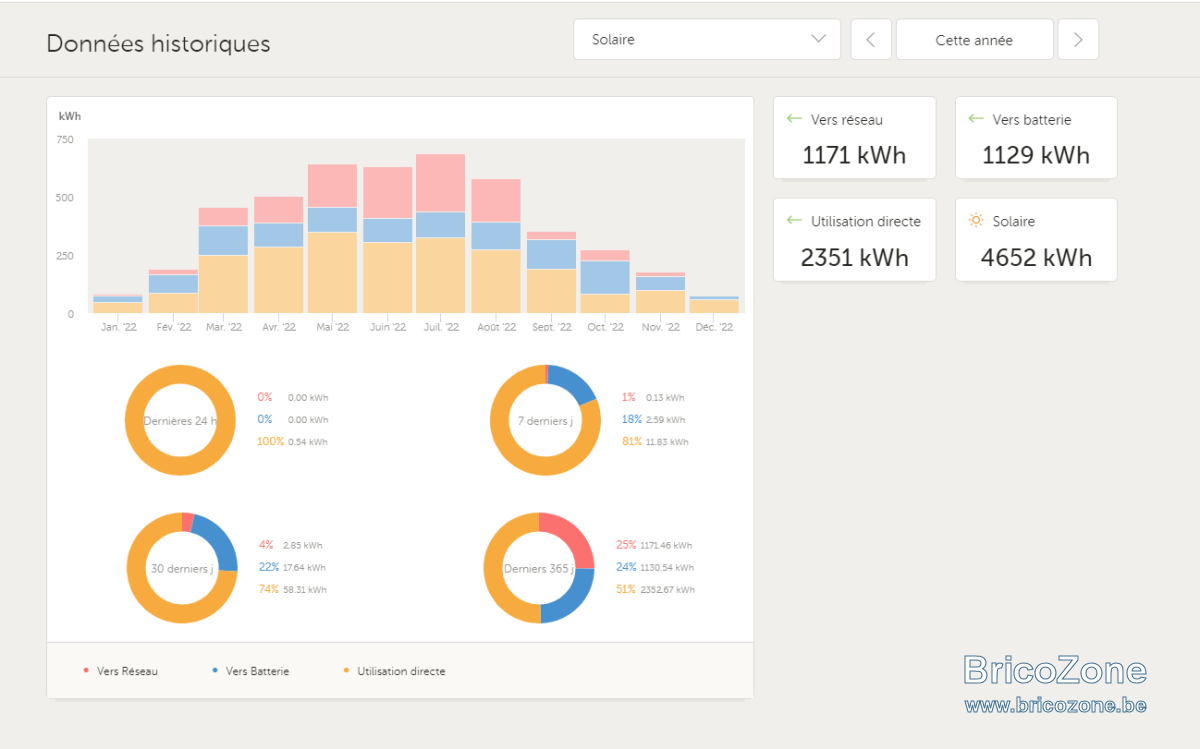Click the '2.59 kWh' value text
Screen dimensions: 1200x749
(x=665, y=420)
